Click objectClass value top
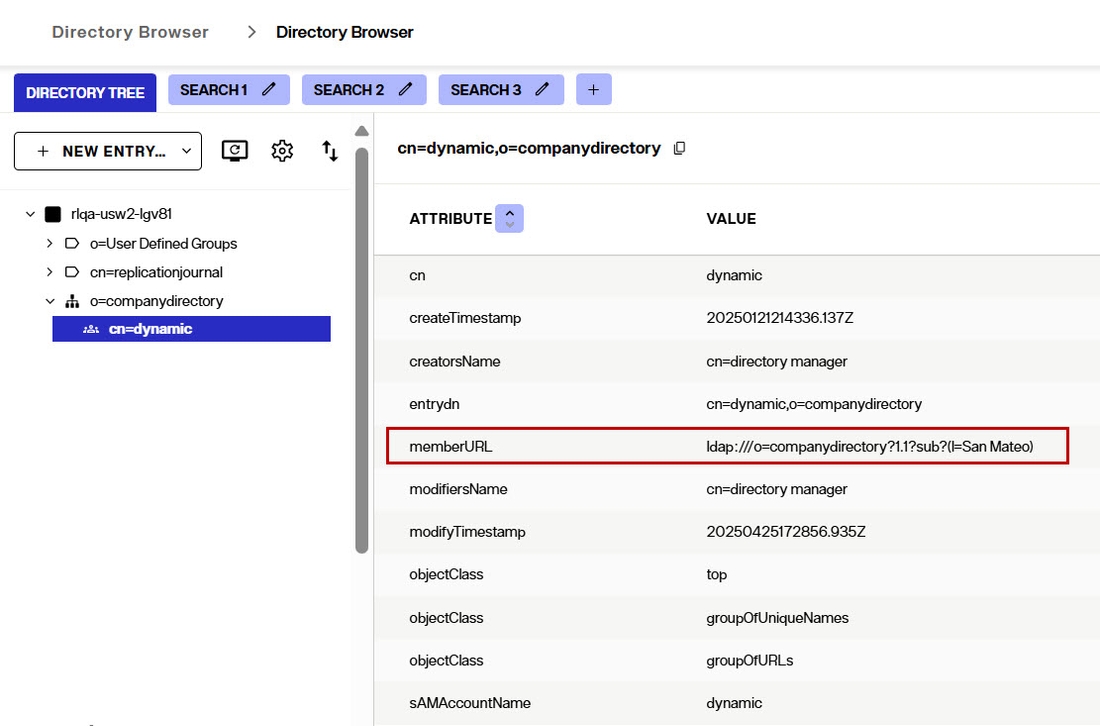The image size is (1100, 726). [x=716, y=574]
